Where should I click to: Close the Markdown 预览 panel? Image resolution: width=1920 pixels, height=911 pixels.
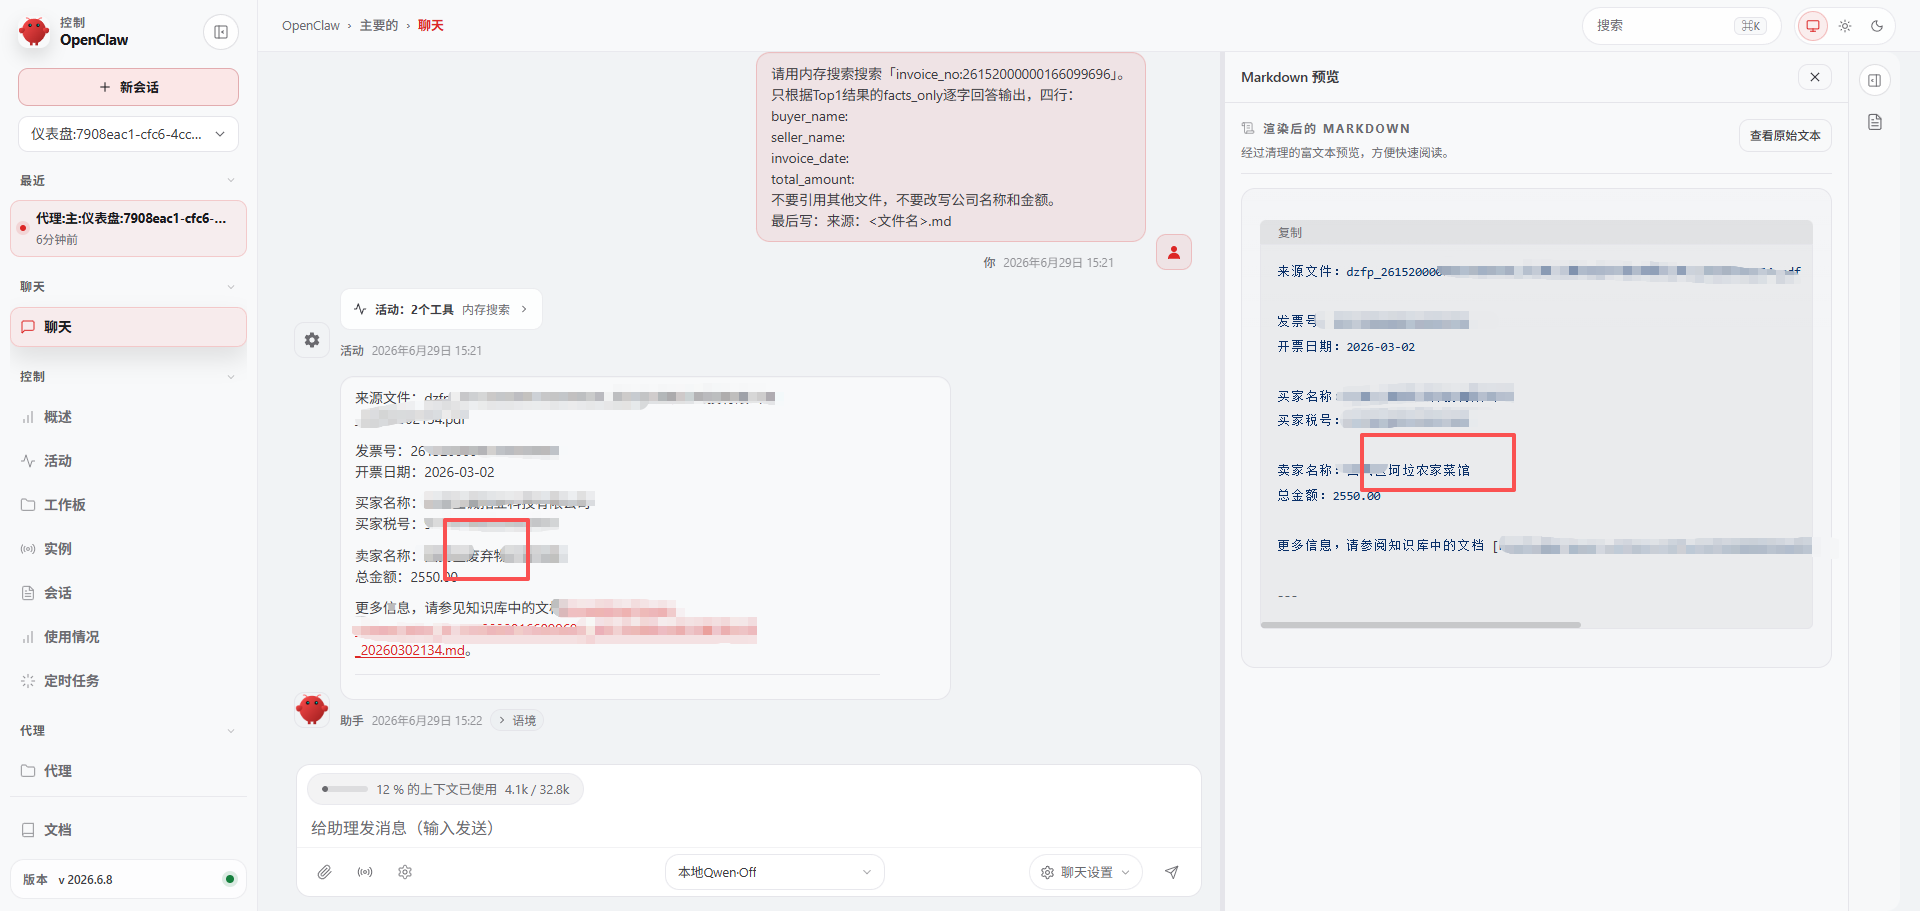pos(1815,77)
